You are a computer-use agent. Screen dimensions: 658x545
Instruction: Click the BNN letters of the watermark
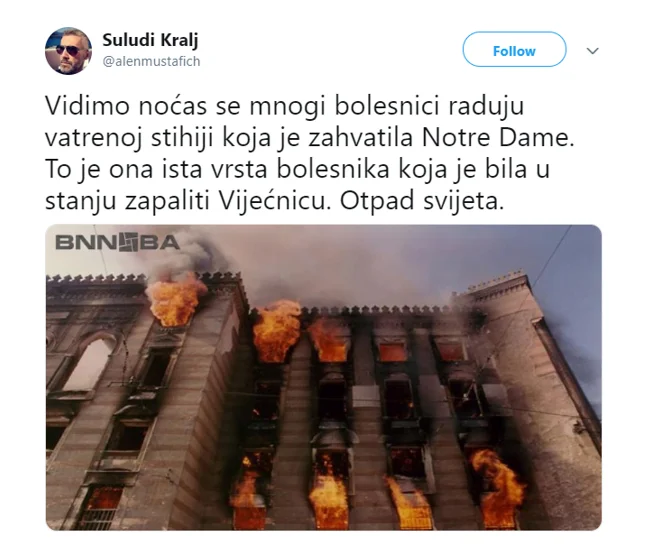click(x=87, y=243)
